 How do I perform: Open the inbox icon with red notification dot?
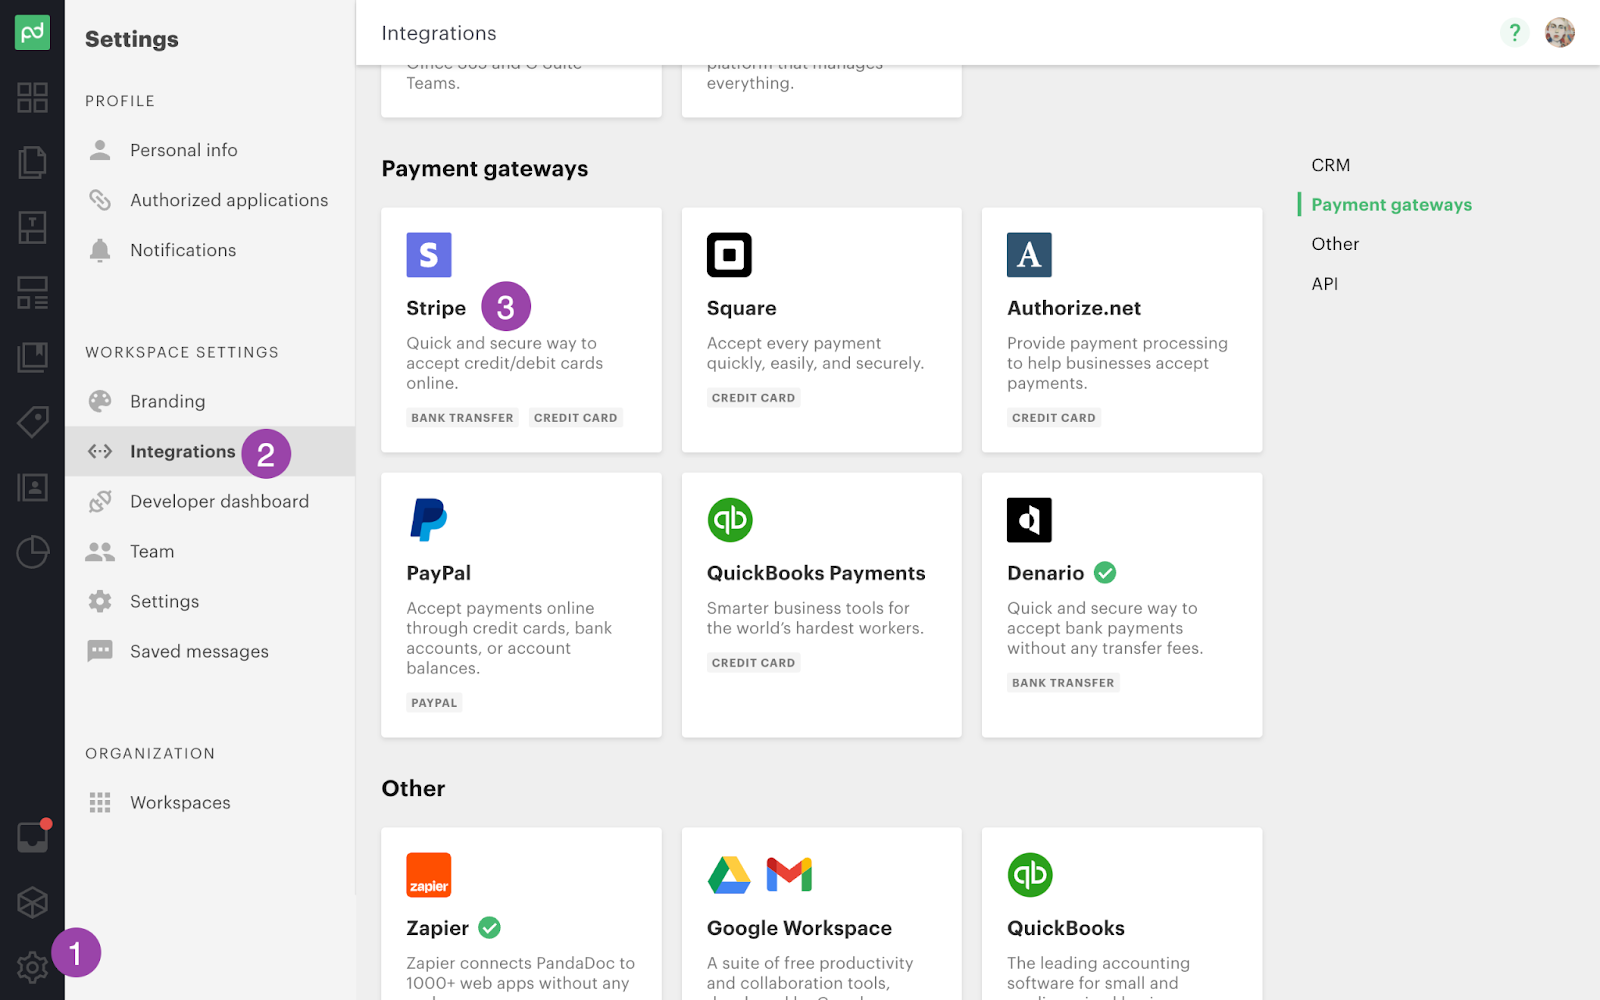pyautogui.click(x=33, y=837)
